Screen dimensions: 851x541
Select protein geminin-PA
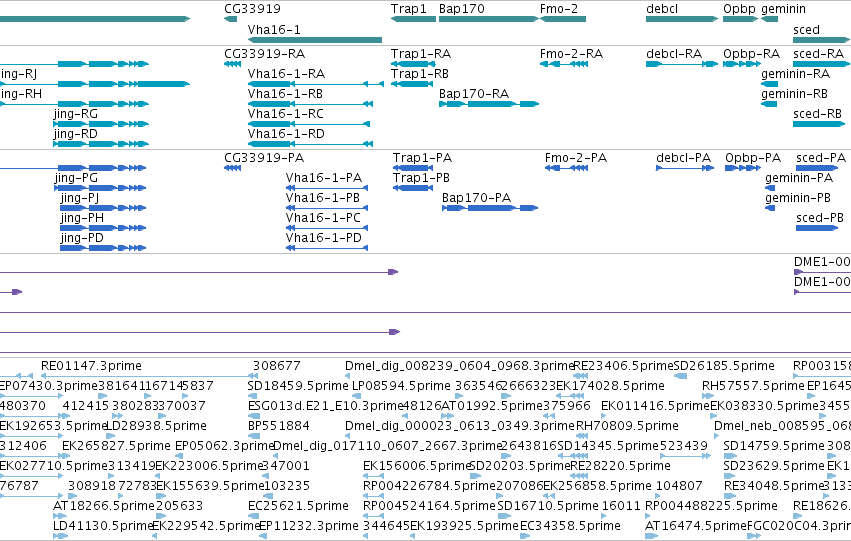pyautogui.click(x=799, y=178)
